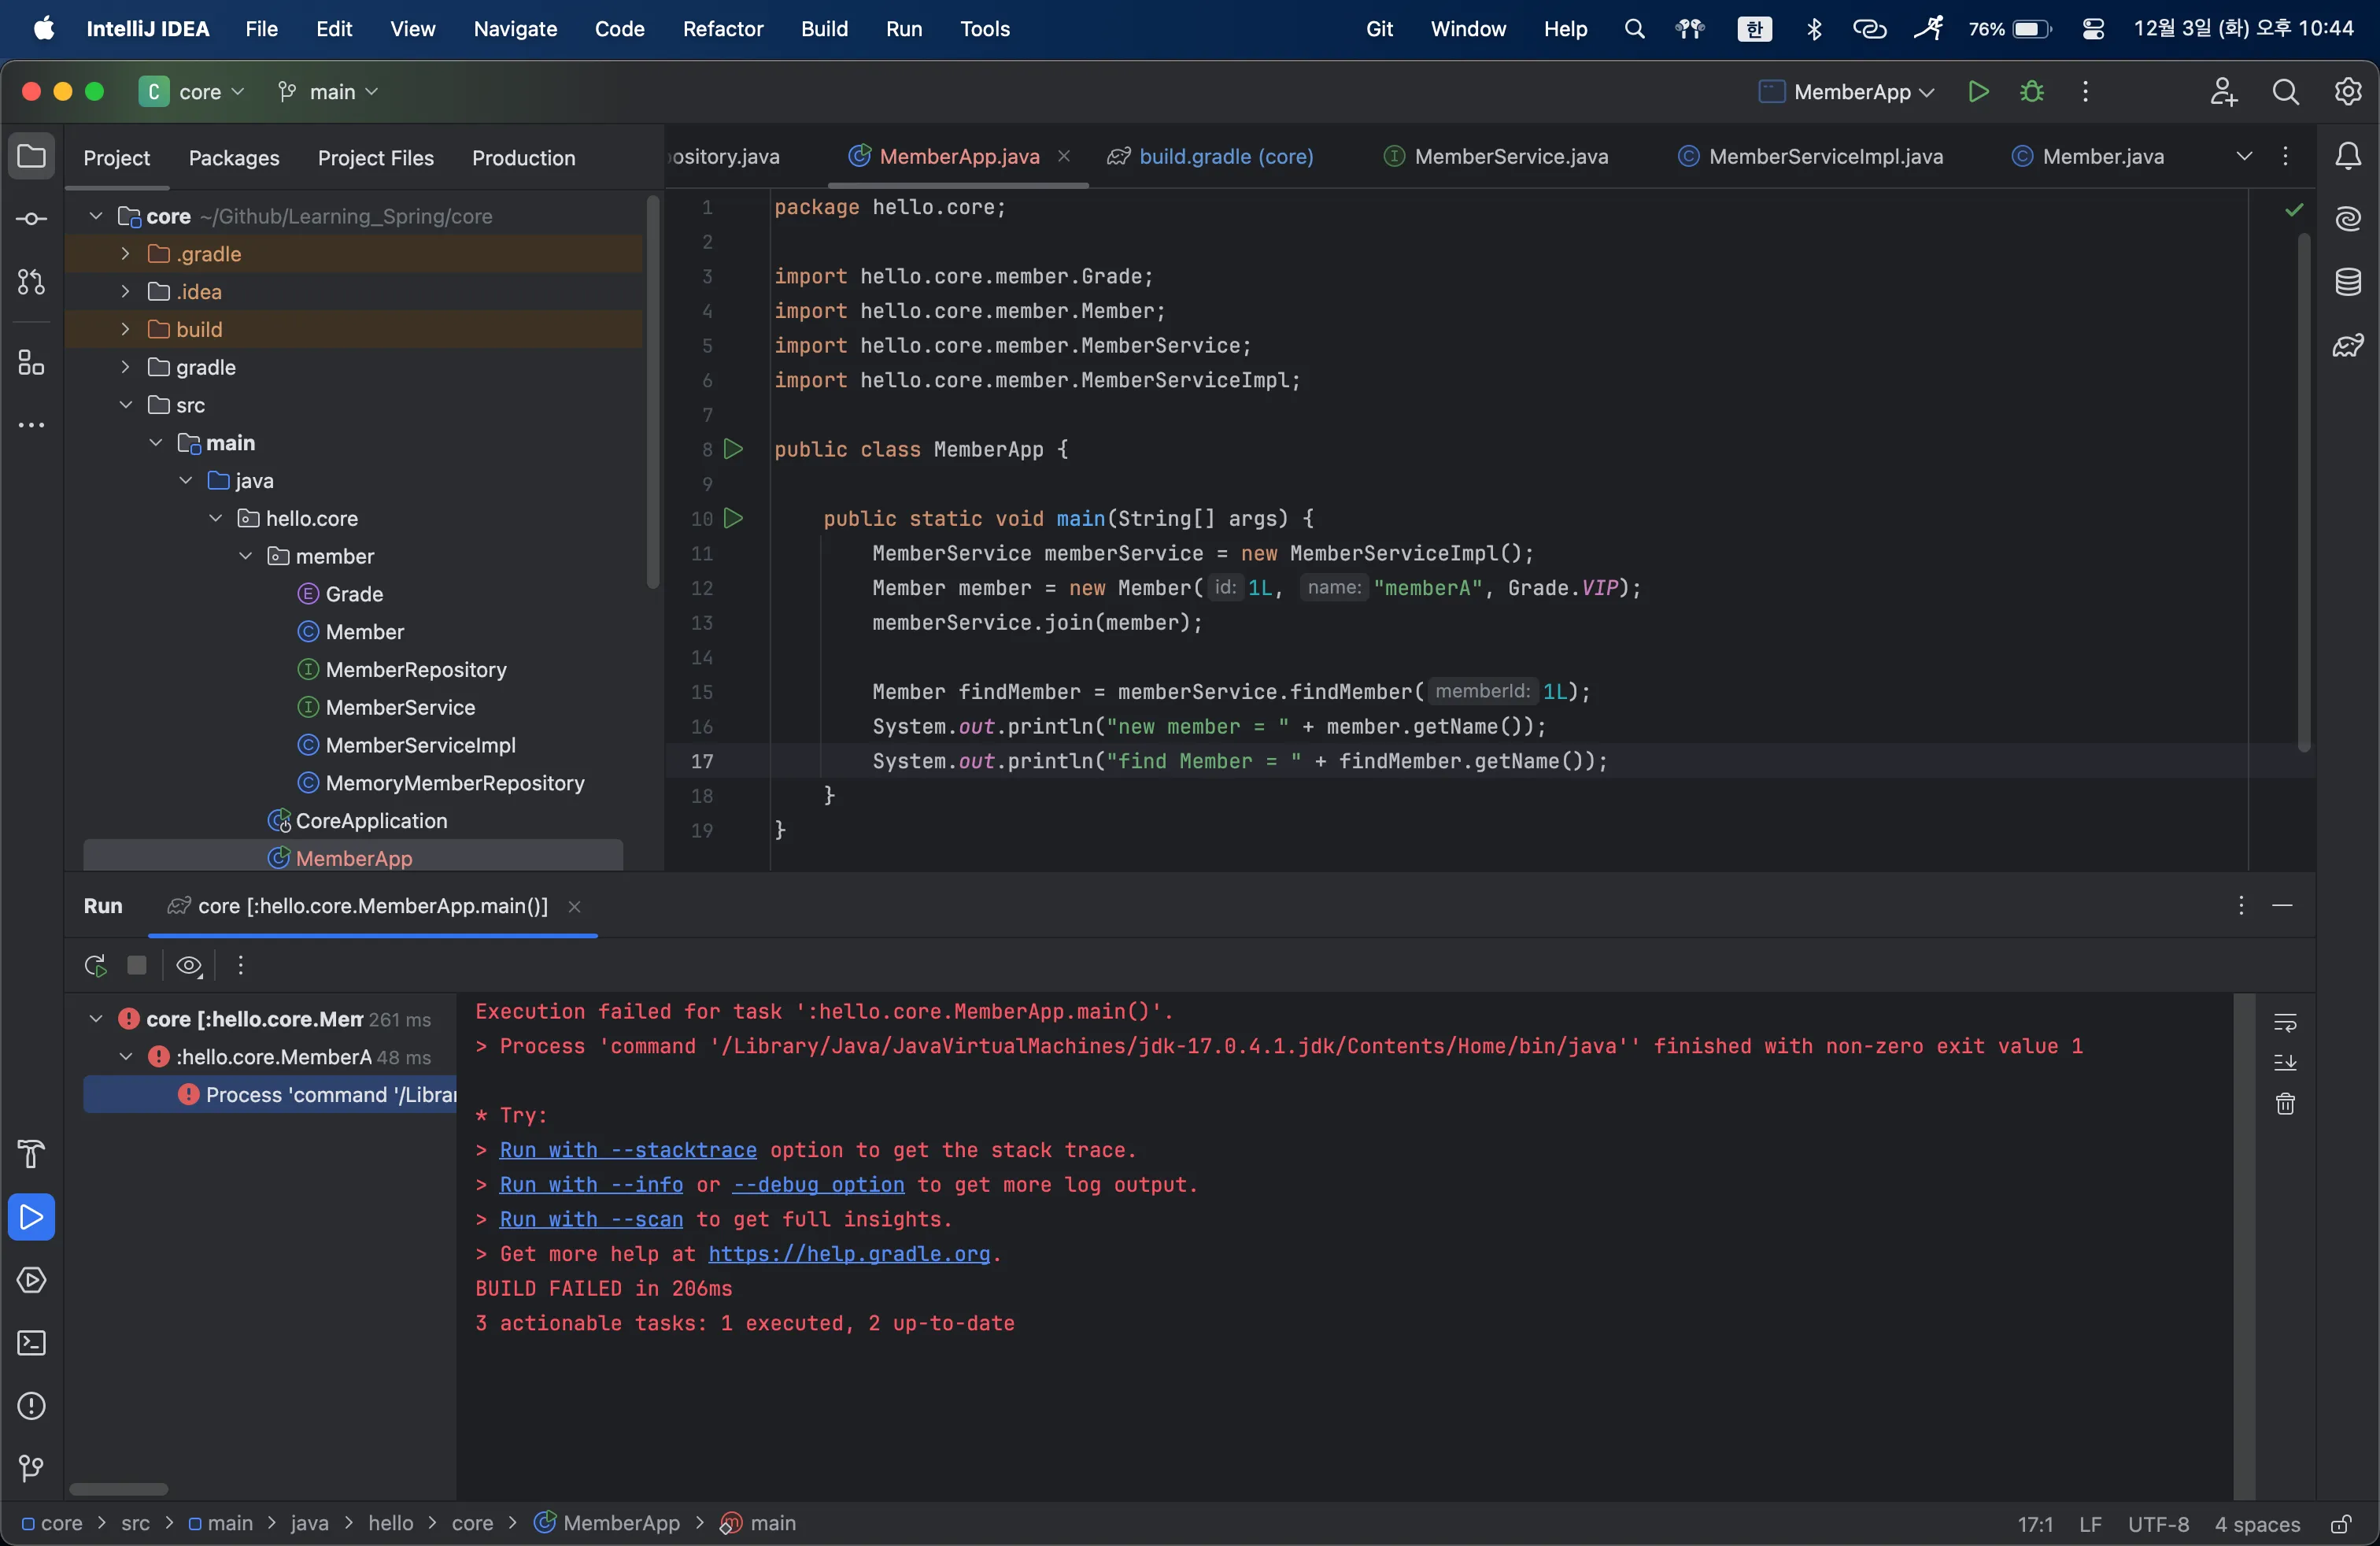
Task: Click the UTF-8 encoding status widget
Action: pyautogui.click(x=2158, y=1523)
